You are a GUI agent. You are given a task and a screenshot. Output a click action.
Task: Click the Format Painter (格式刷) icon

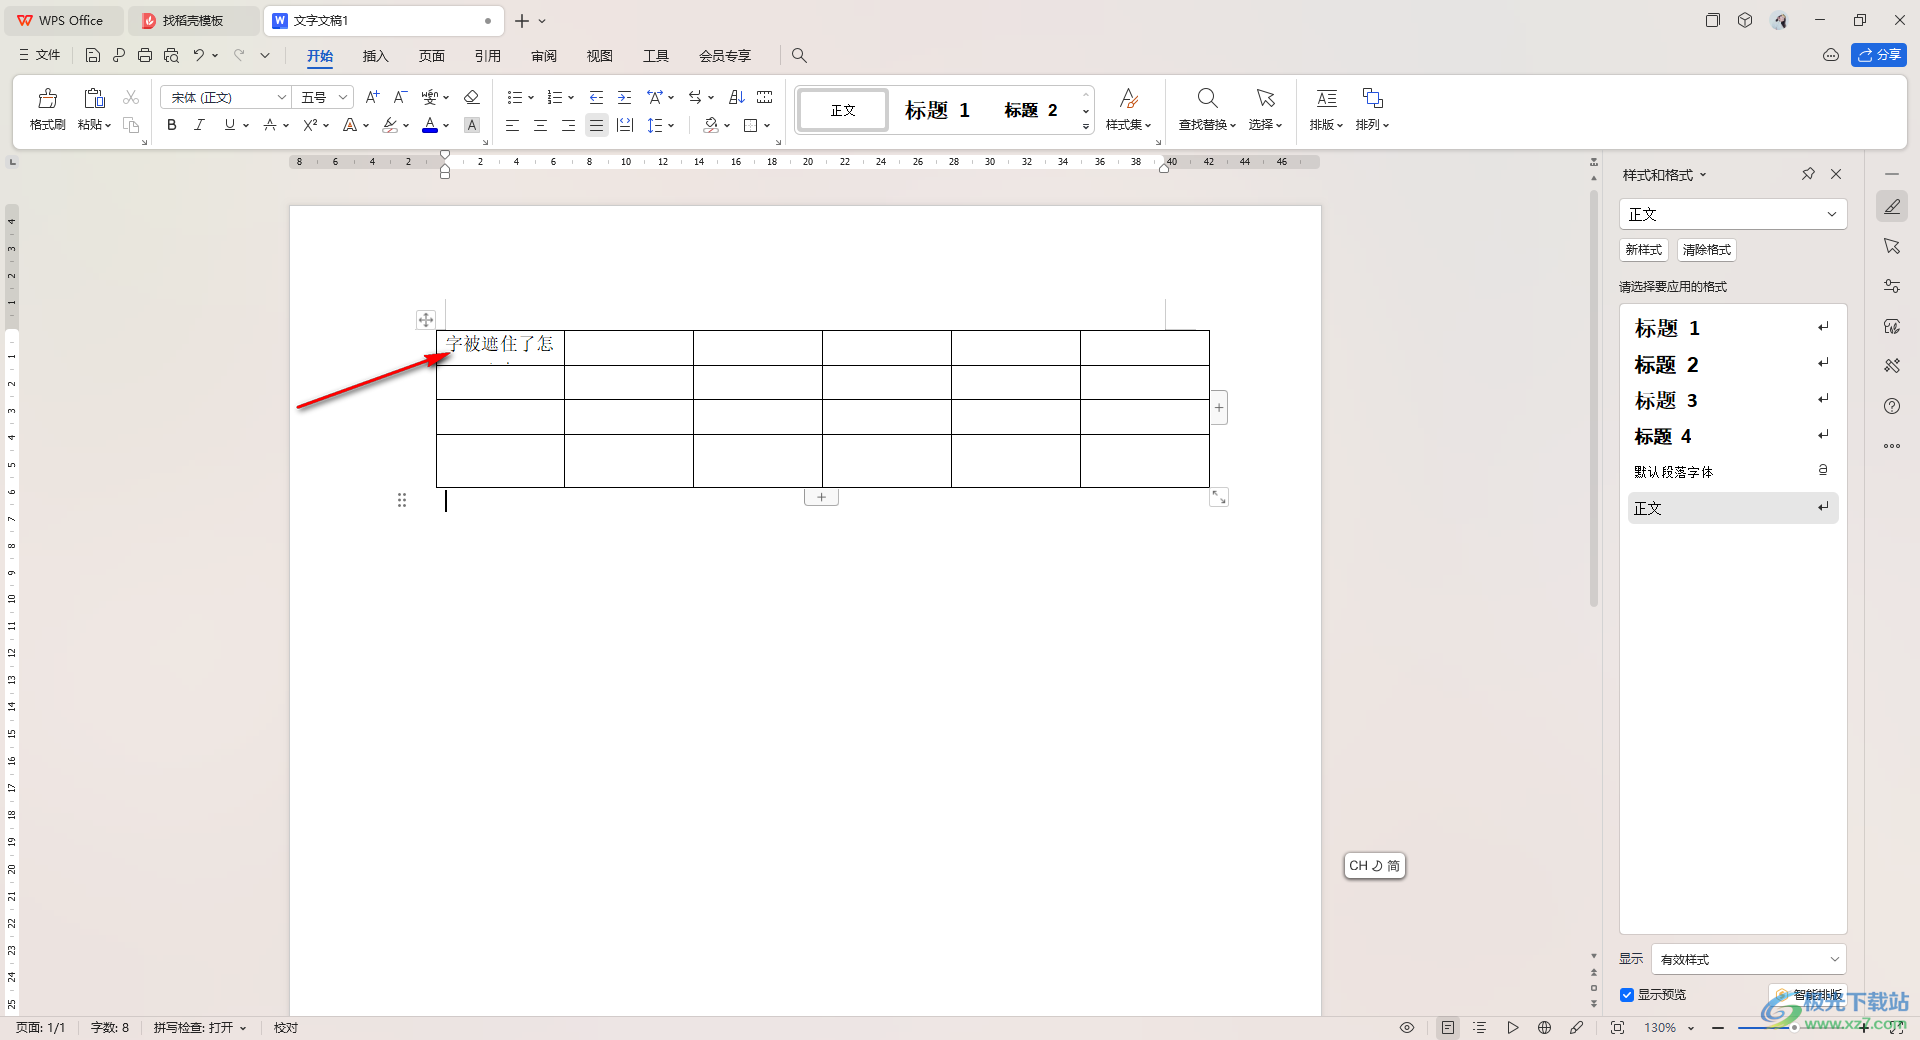coord(47,98)
